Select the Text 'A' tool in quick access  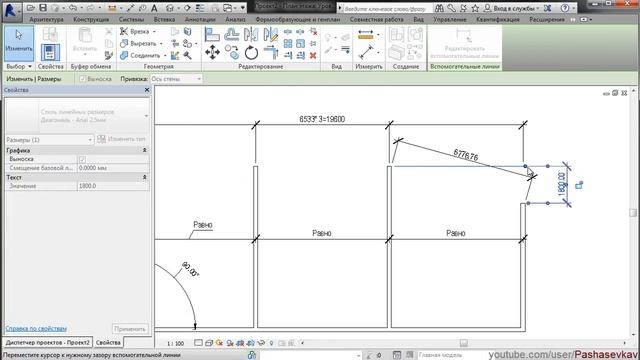(154, 8)
